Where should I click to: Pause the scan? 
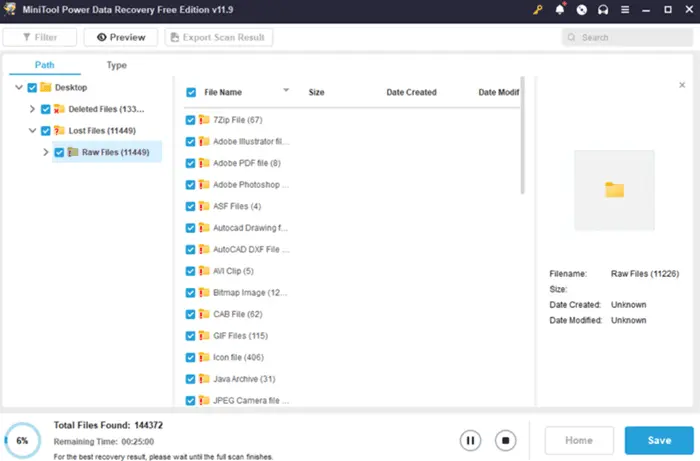point(470,440)
